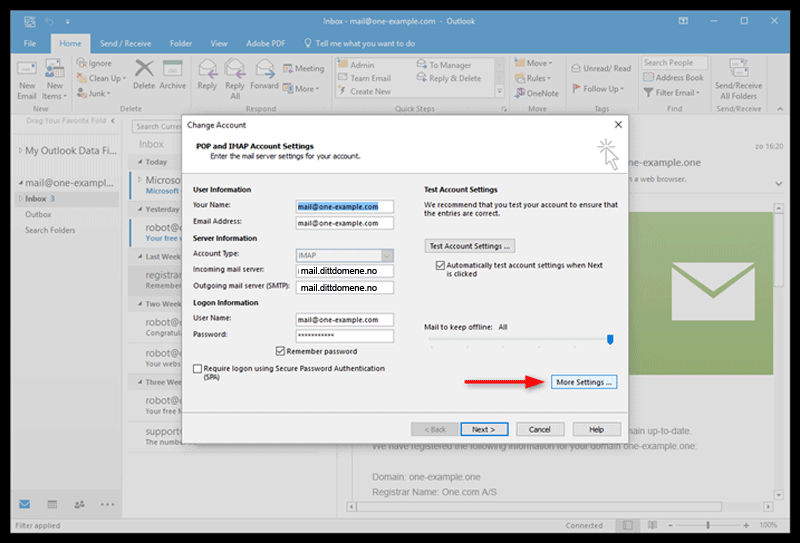This screenshot has width=800, height=543.
Task: Click the More Settings button
Action: [583, 382]
